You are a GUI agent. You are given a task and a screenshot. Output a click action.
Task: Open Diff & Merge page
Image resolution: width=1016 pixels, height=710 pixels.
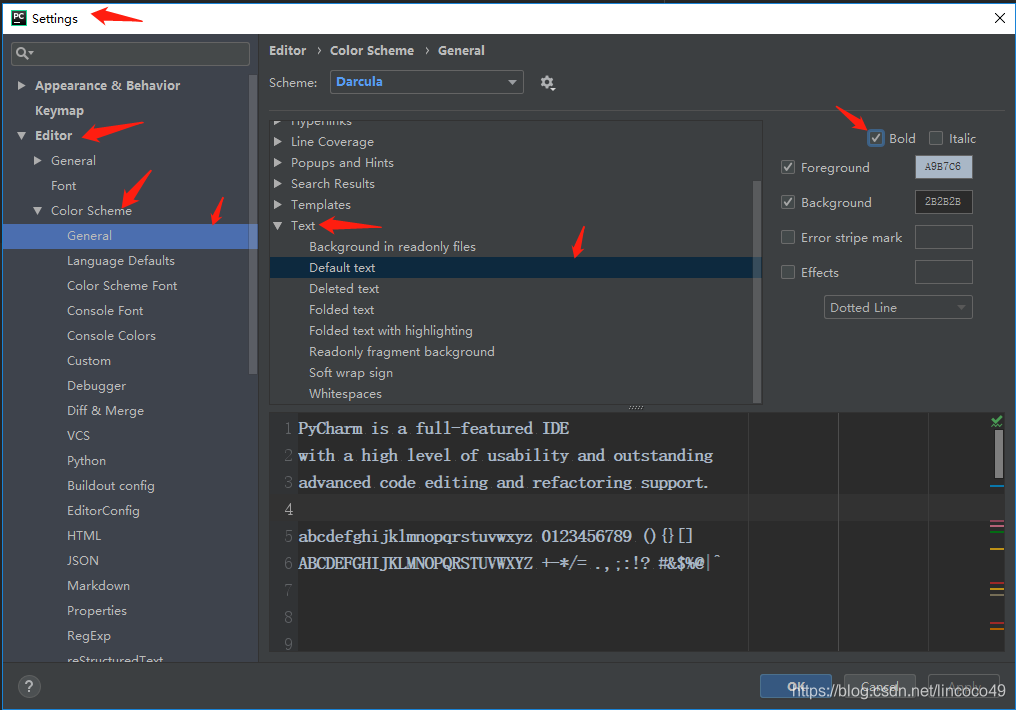point(106,411)
